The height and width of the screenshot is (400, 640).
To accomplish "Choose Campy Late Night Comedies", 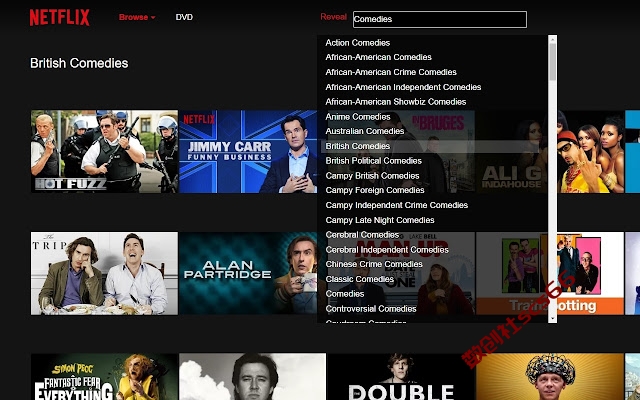I will 380,220.
